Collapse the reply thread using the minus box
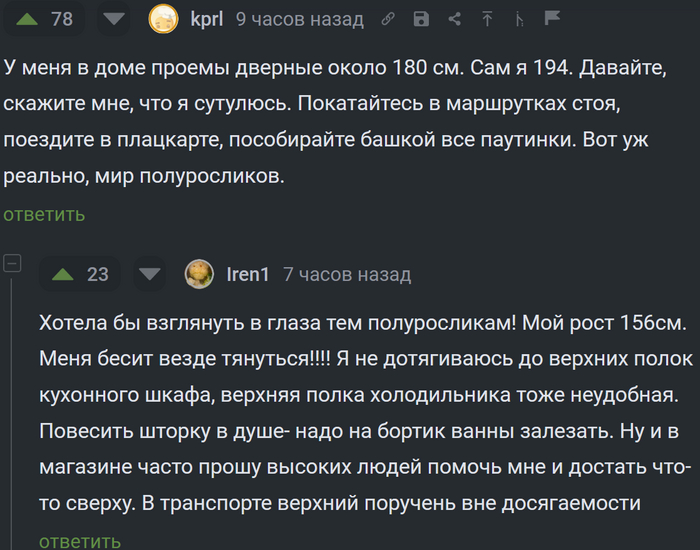This screenshot has height=550, width=700. point(12,263)
